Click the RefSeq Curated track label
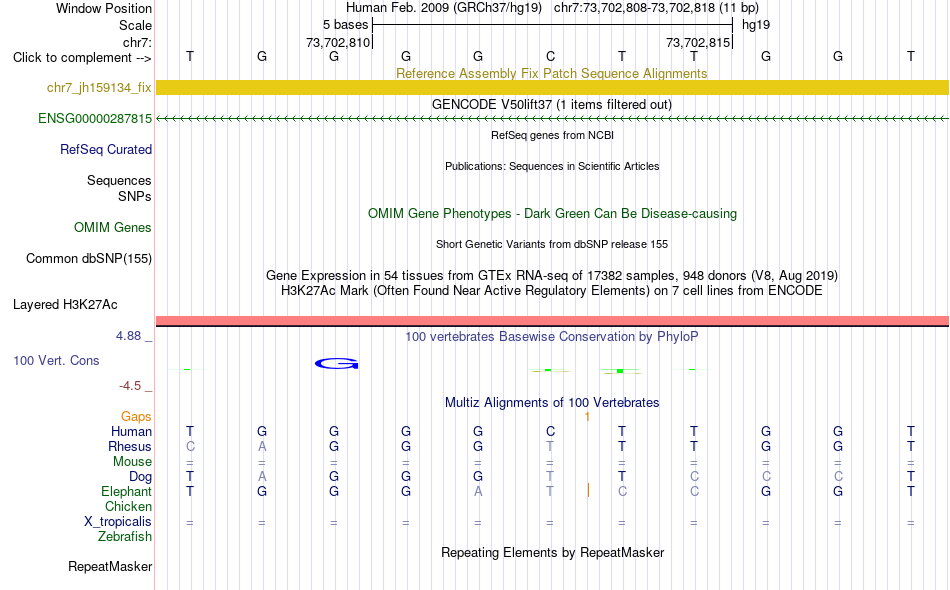Screen dimensions: 950x590 [x=106, y=149]
